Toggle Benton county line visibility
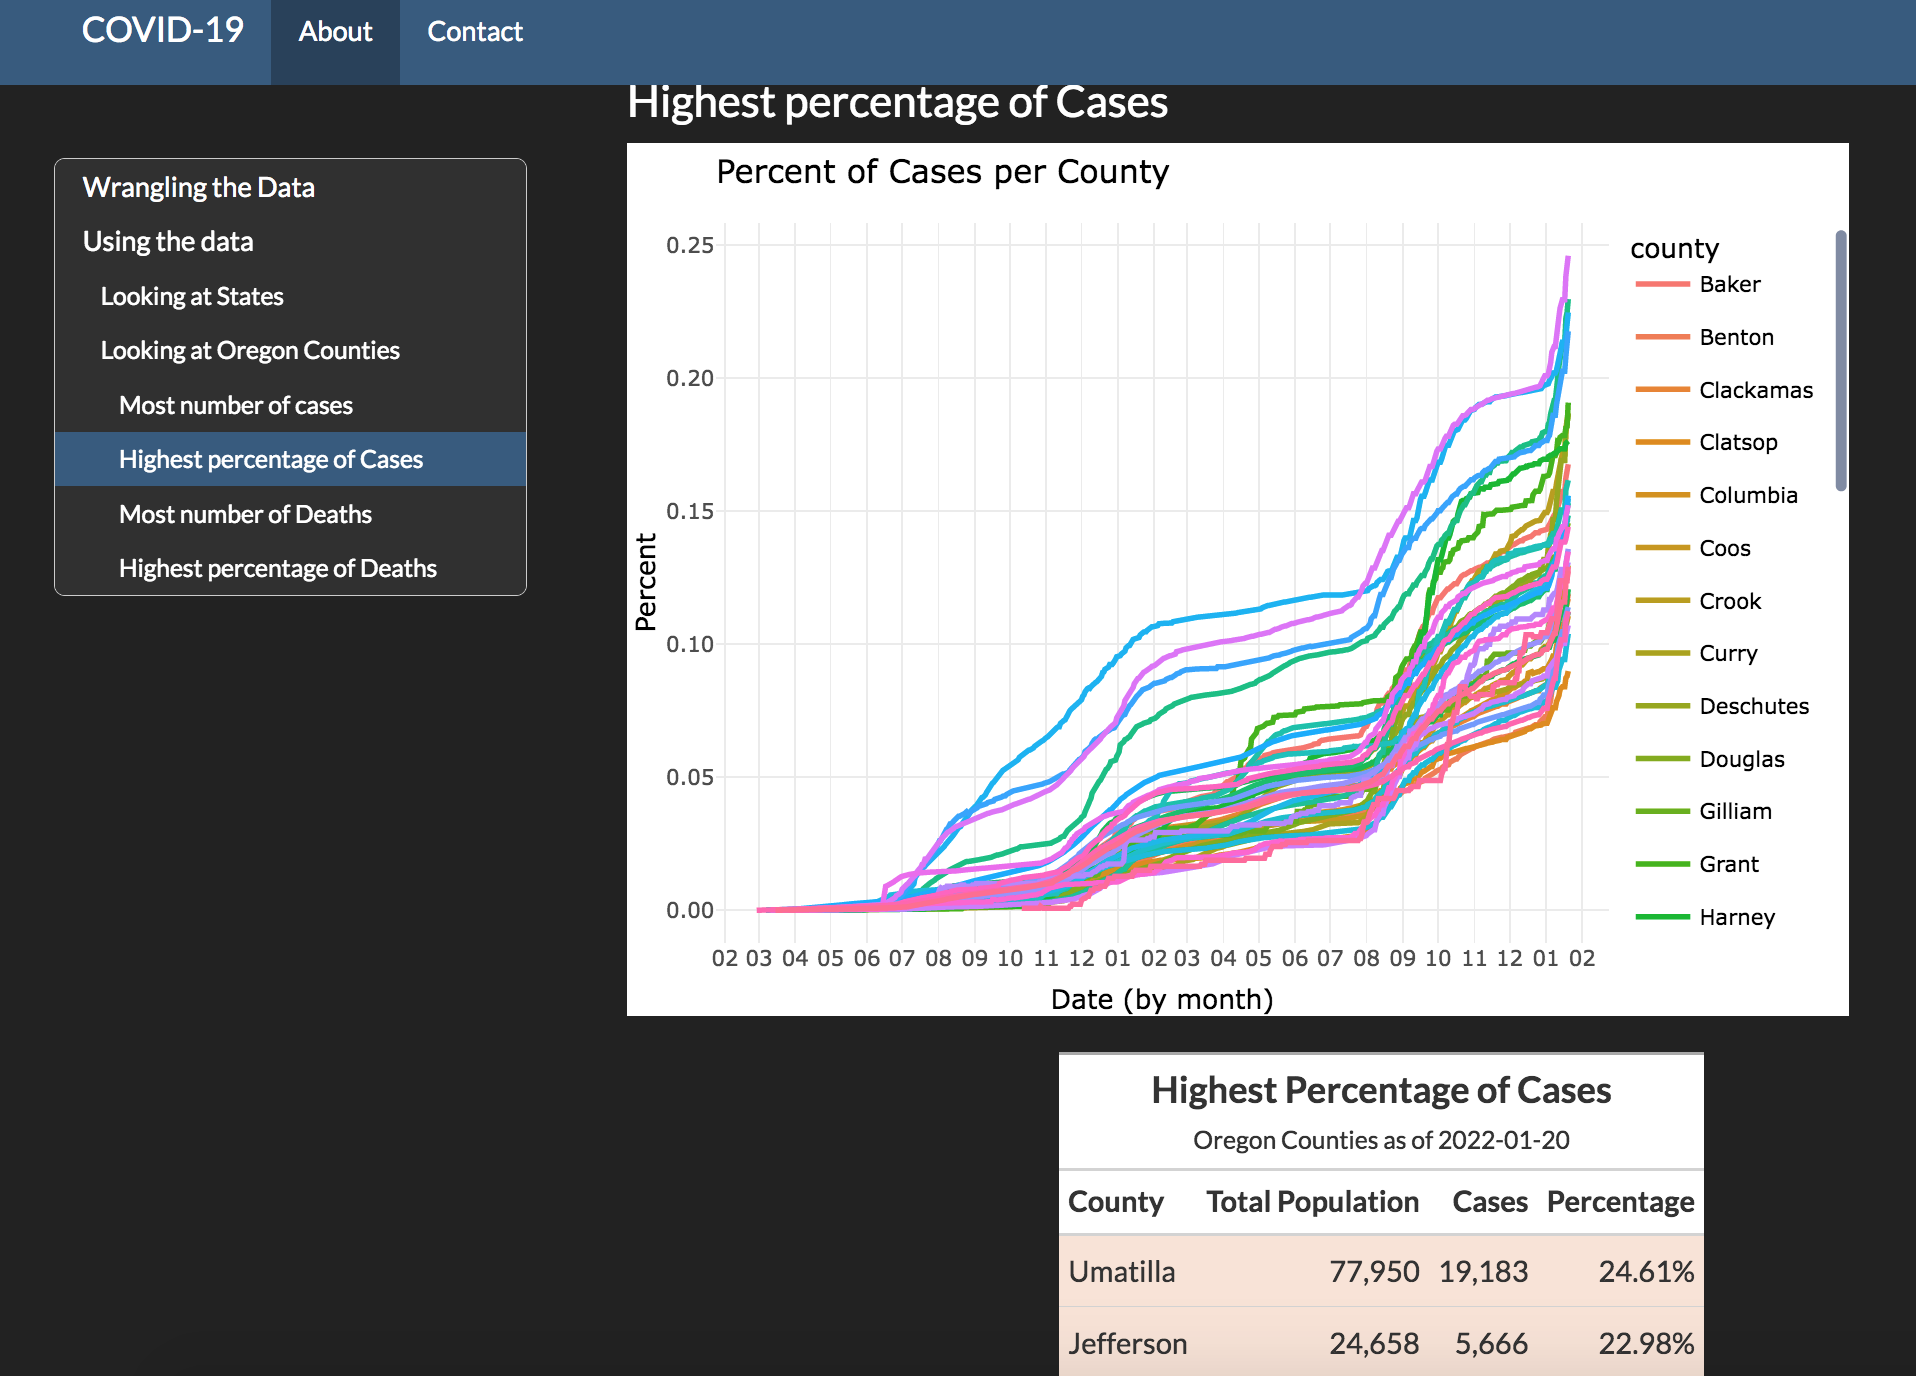 (x=1736, y=338)
